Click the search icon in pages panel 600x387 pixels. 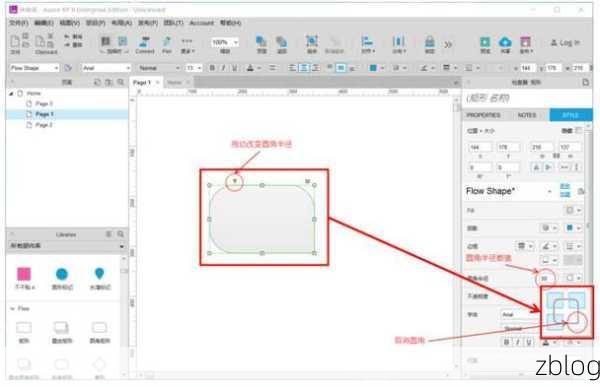[121, 82]
